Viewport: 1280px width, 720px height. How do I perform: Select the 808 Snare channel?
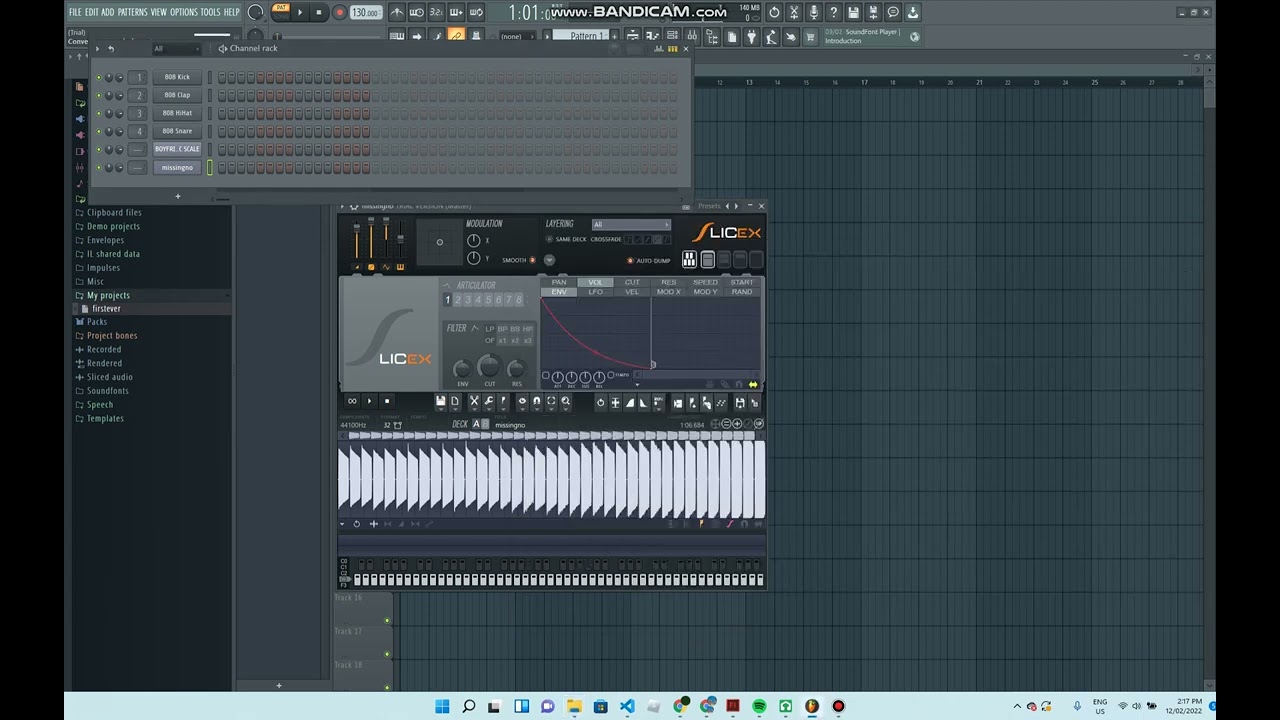[x=177, y=131]
